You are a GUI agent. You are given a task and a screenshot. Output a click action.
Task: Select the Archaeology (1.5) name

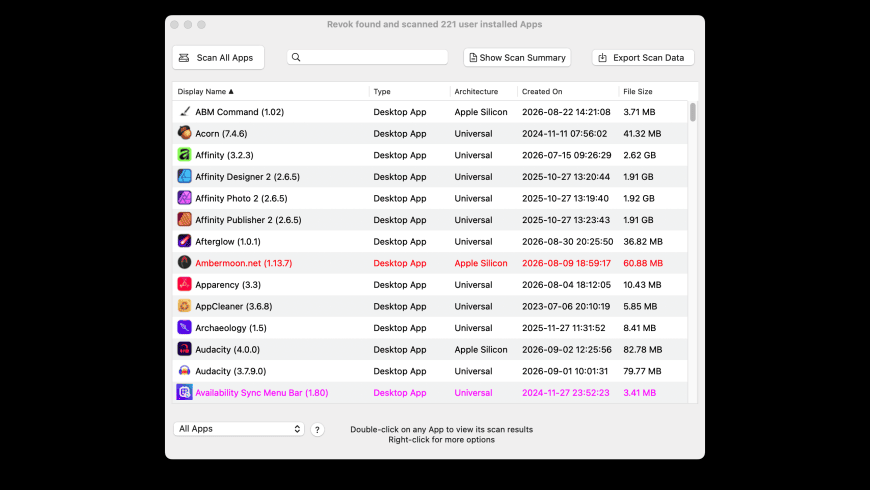(231, 328)
